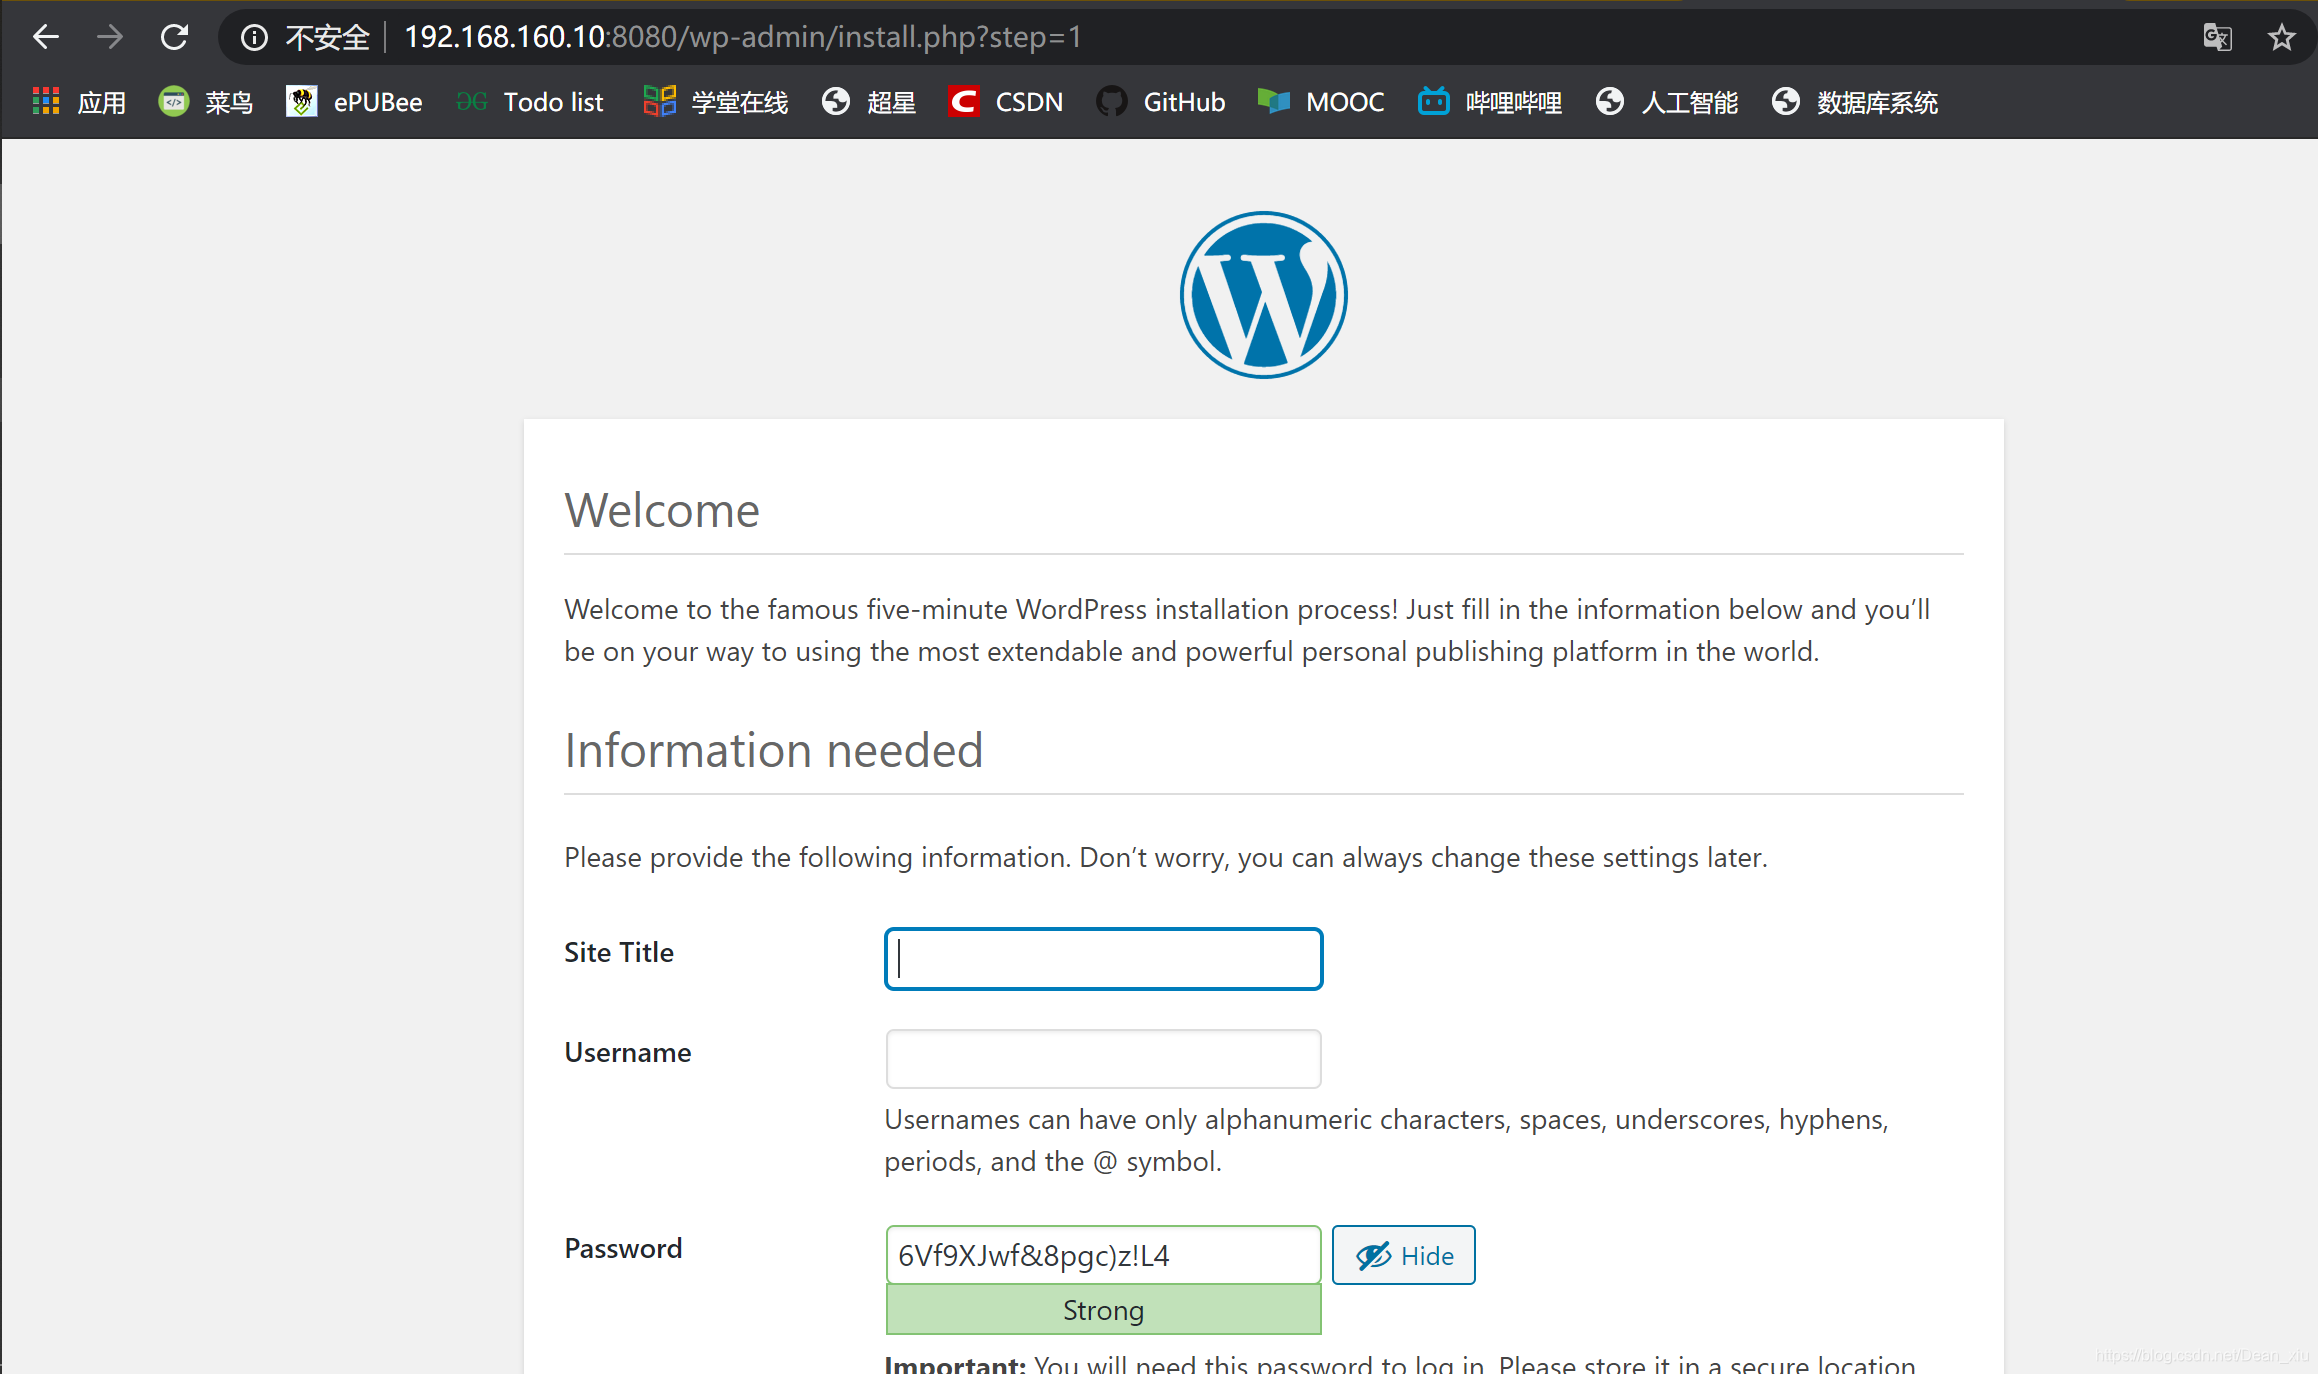View site info via the not-secure icon

pyautogui.click(x=255, y=38)
